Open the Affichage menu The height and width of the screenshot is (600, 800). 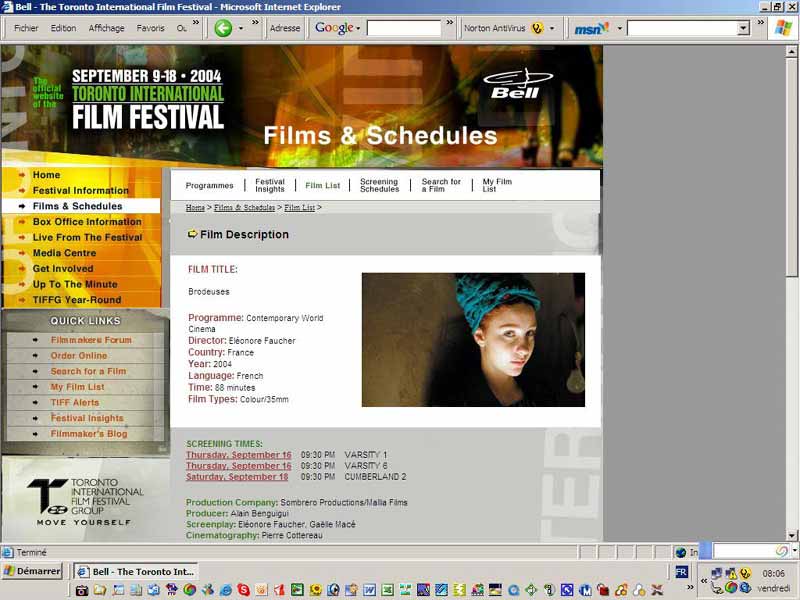pos(106,28)
